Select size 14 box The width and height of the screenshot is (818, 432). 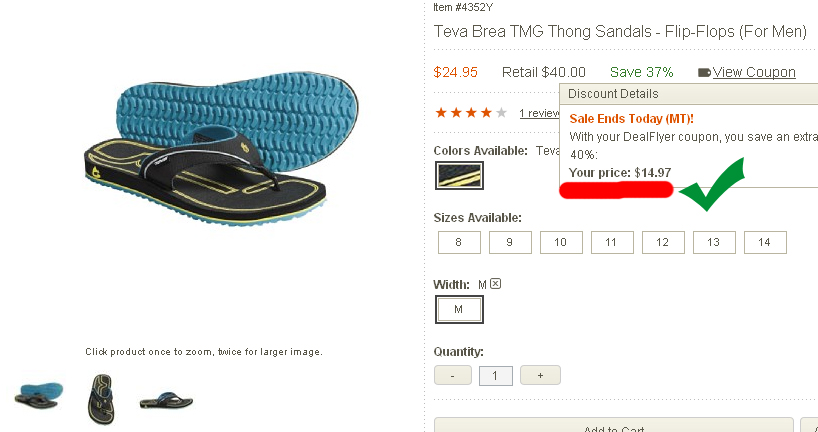click(x=765, y=243)
